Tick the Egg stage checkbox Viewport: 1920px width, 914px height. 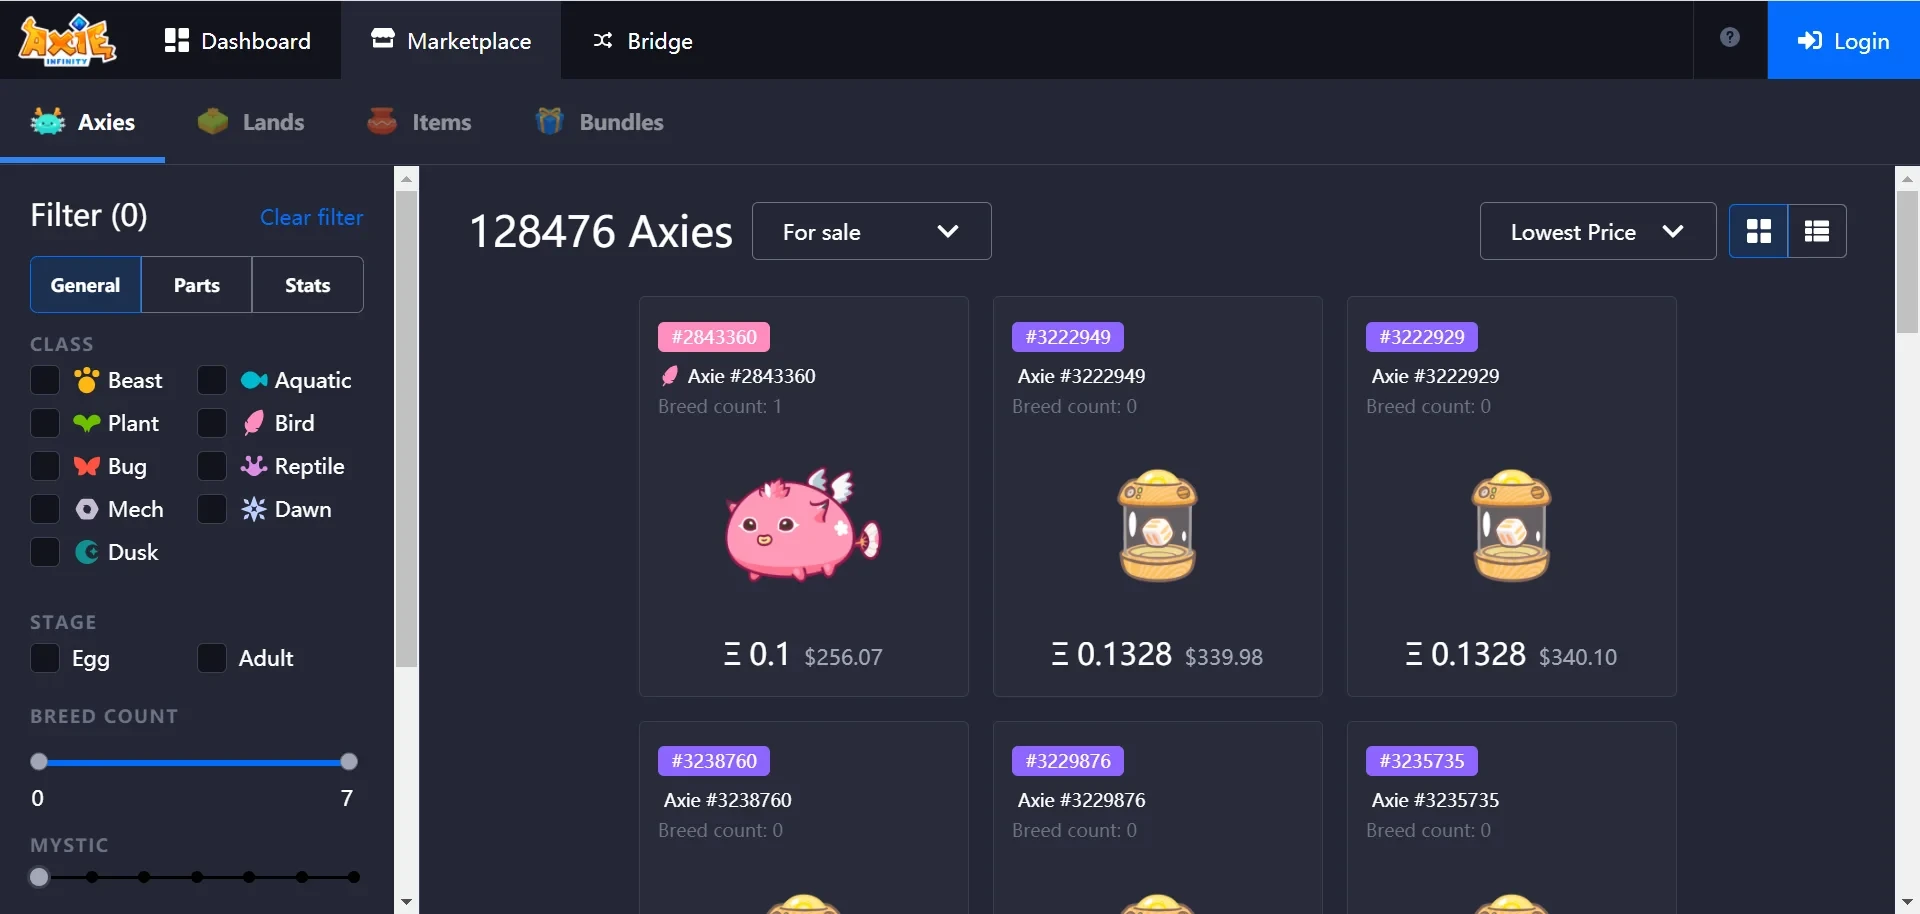pyautogui.click(x=45, y=659)
